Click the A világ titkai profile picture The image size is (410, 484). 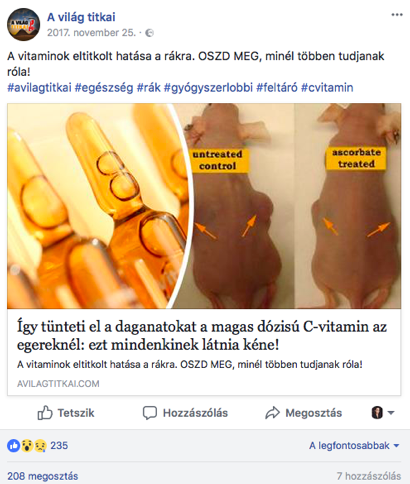(23, 25)
